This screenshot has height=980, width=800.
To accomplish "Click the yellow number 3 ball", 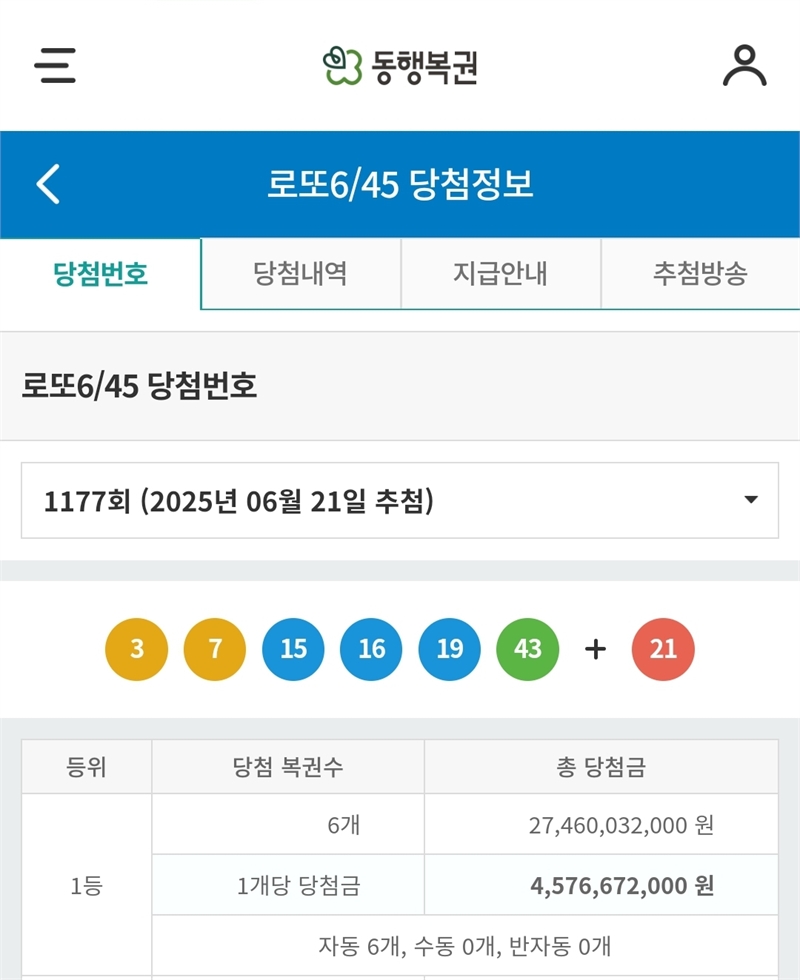I will click(136, 649).
